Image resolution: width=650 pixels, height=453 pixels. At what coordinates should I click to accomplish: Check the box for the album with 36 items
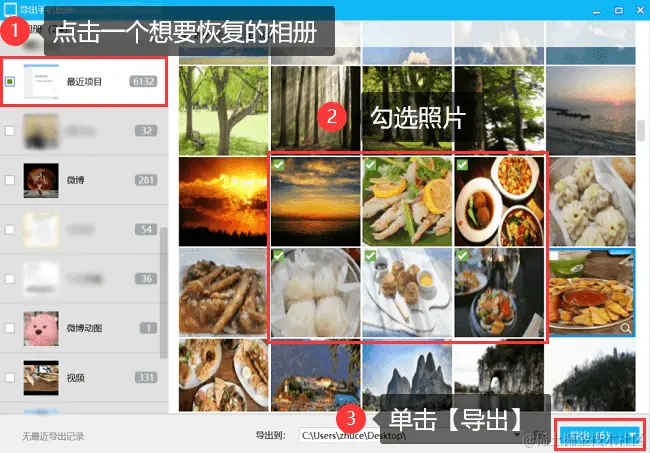pyautogui.click(x=10, y=279)
